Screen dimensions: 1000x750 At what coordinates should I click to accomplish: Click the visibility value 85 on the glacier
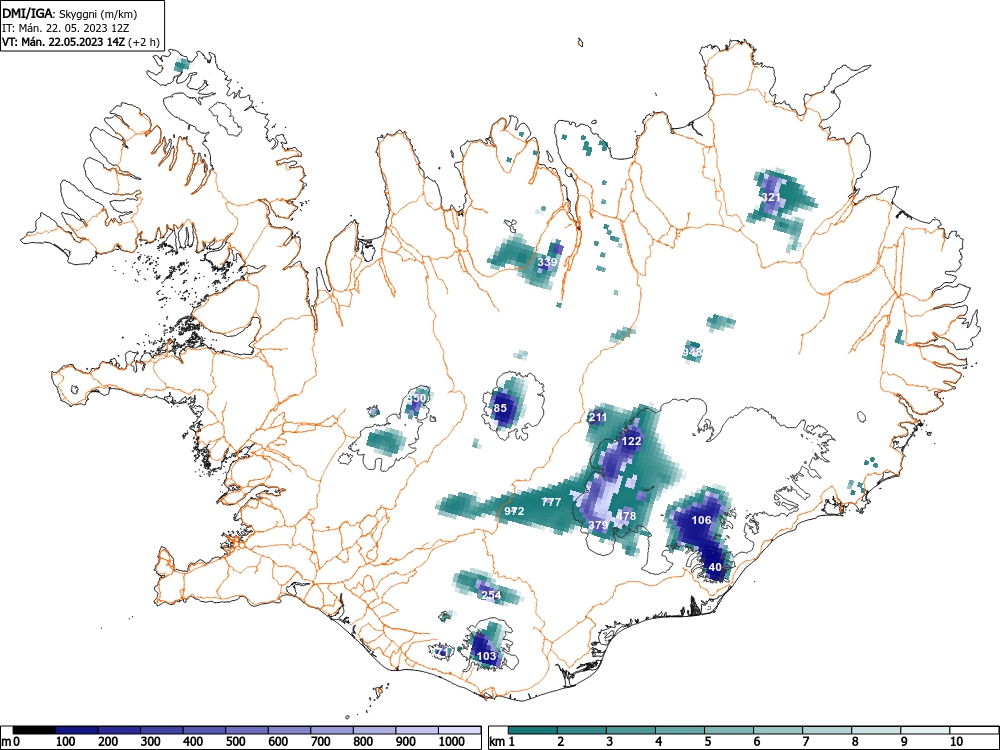click(x=501, y=408)
